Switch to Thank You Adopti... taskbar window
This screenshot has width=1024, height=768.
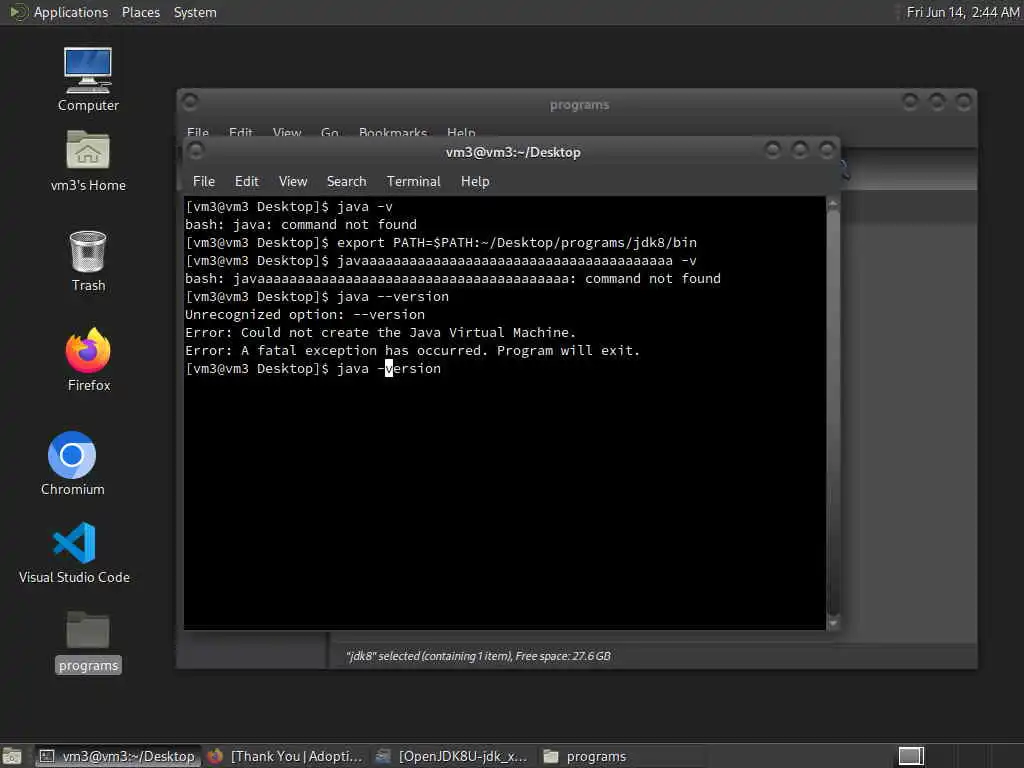coord(285,756)
